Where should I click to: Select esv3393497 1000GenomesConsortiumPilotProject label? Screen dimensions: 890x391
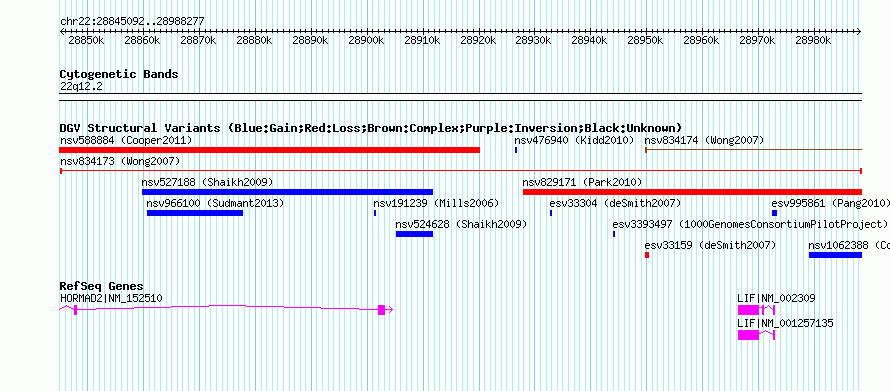click(x=750, y=224)
